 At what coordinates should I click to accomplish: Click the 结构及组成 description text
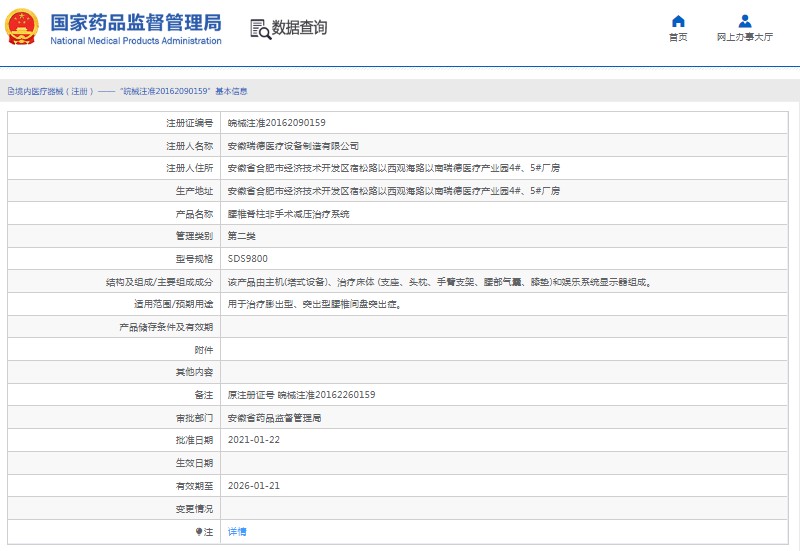(x=439, y=282)
